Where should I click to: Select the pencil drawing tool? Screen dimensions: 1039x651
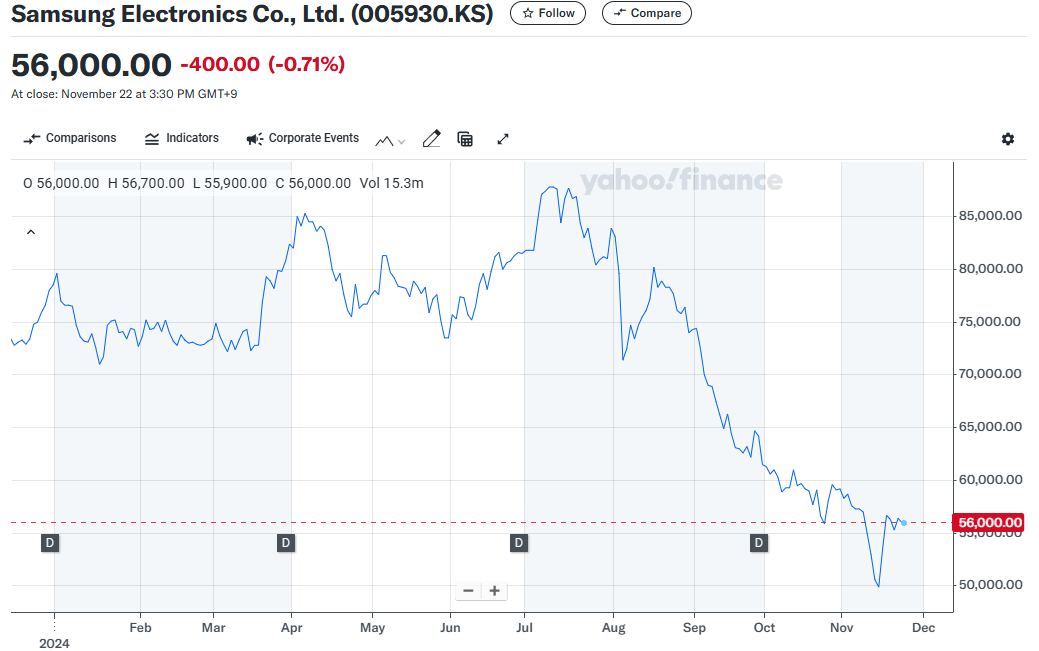[x=431, y=139]
